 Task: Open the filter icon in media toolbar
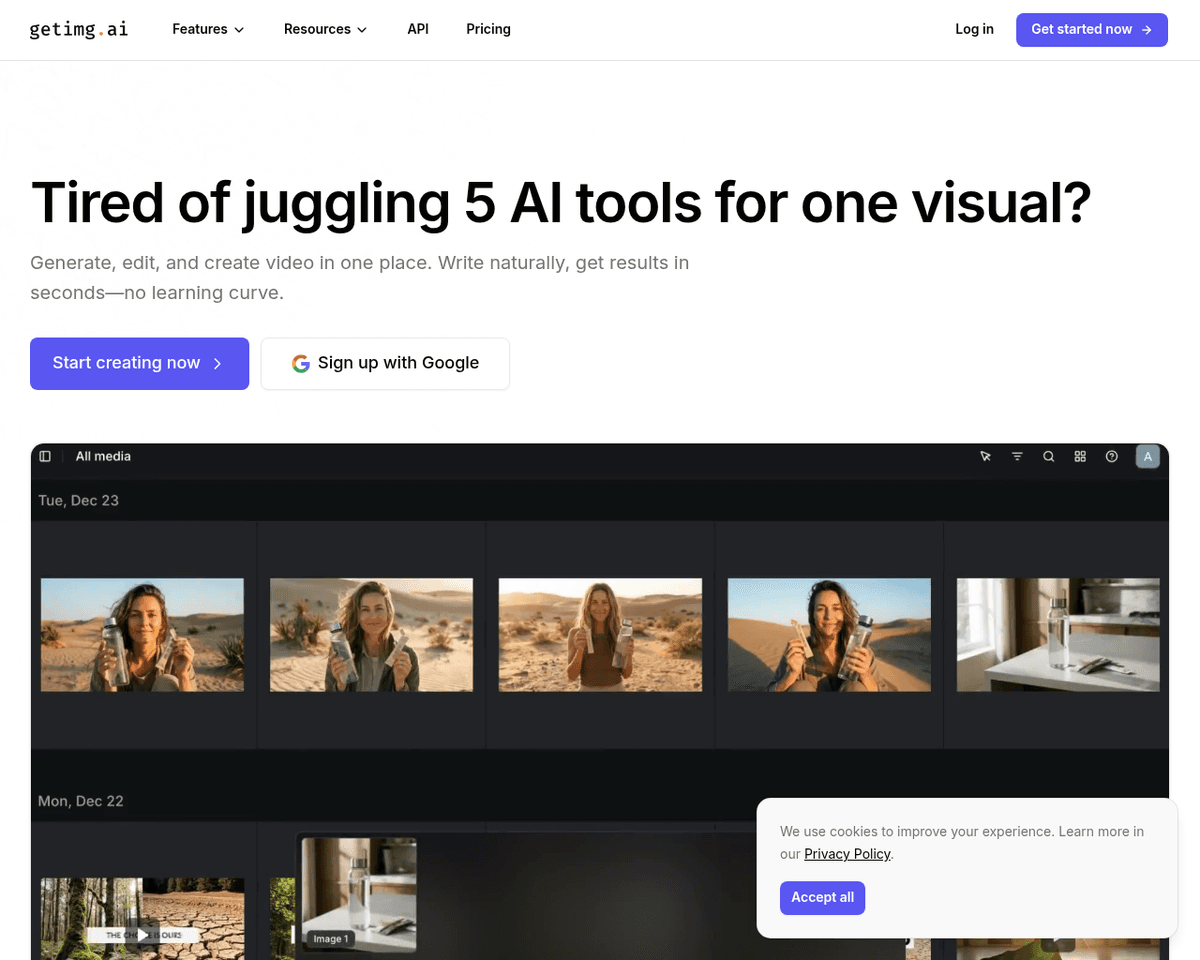(x=1017, y=456)
